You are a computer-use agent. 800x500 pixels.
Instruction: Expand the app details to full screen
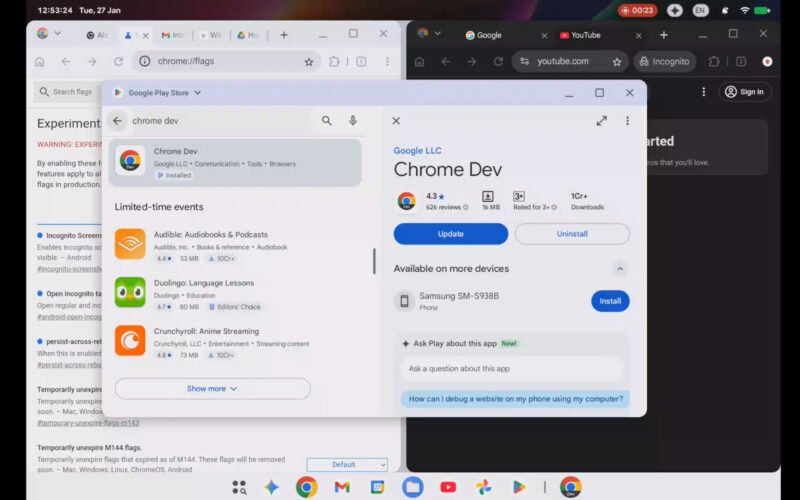pyautogui.click(x=601, y=121)
